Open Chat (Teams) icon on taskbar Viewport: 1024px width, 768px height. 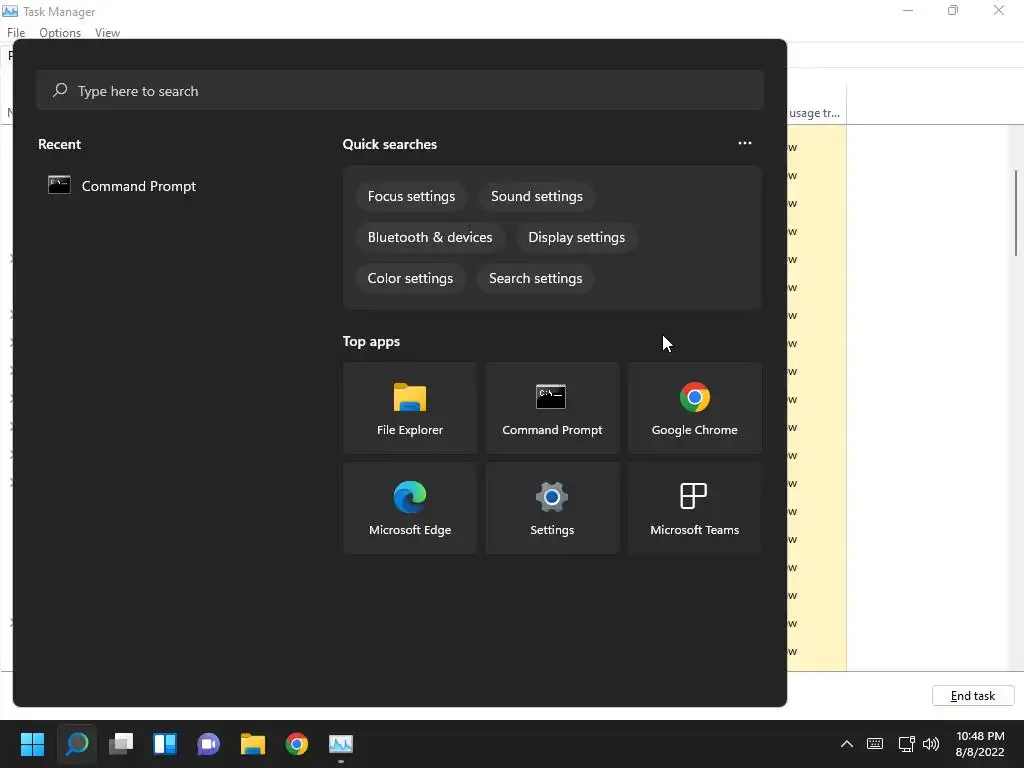tap(209, 744)
